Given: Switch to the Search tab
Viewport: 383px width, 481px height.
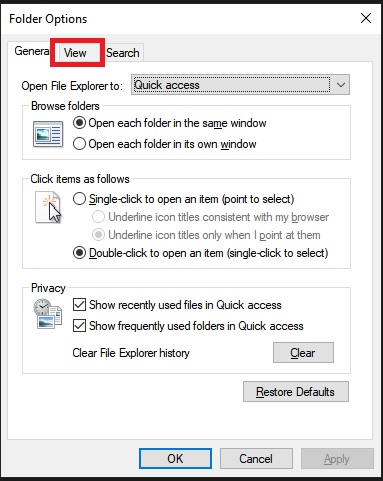Looking at the screenshot, I should point(123,53).
